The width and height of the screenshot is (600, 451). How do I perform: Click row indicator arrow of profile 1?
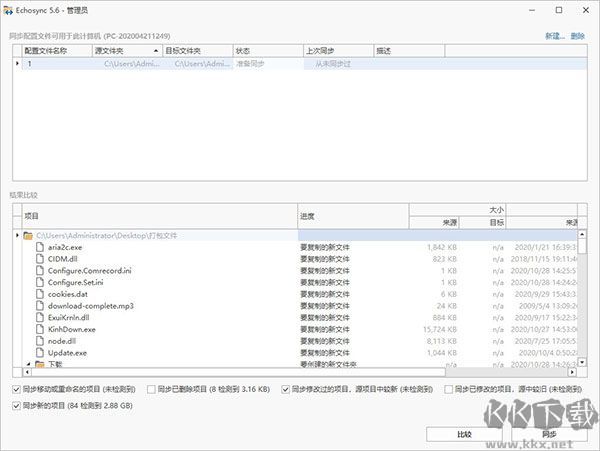tap(17, 63)
